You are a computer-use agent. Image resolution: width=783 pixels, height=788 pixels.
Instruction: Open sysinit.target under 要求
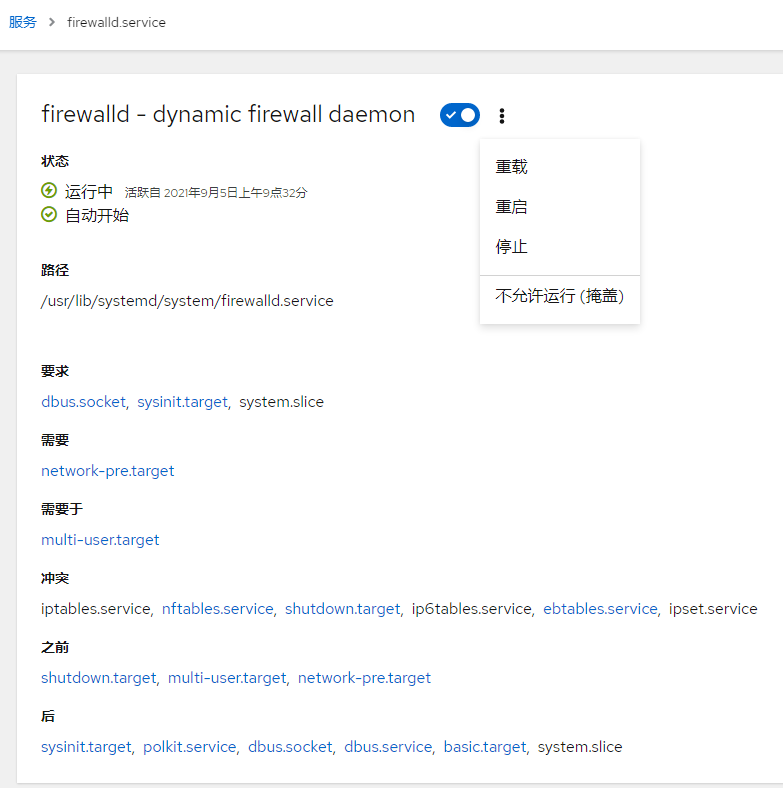[x=182, y=402]
